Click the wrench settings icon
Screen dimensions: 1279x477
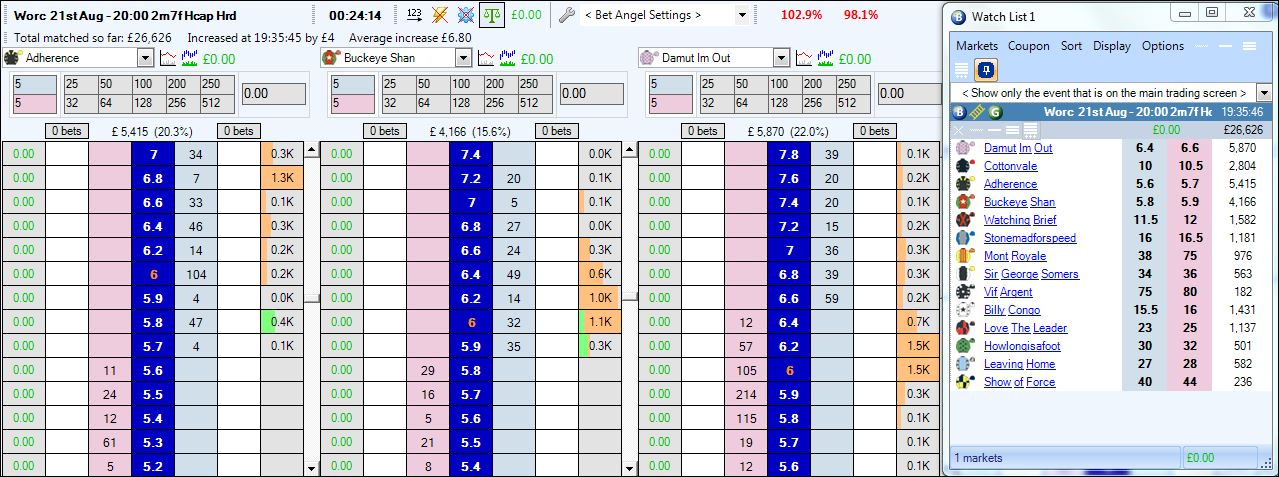click(x=567, y=15)
